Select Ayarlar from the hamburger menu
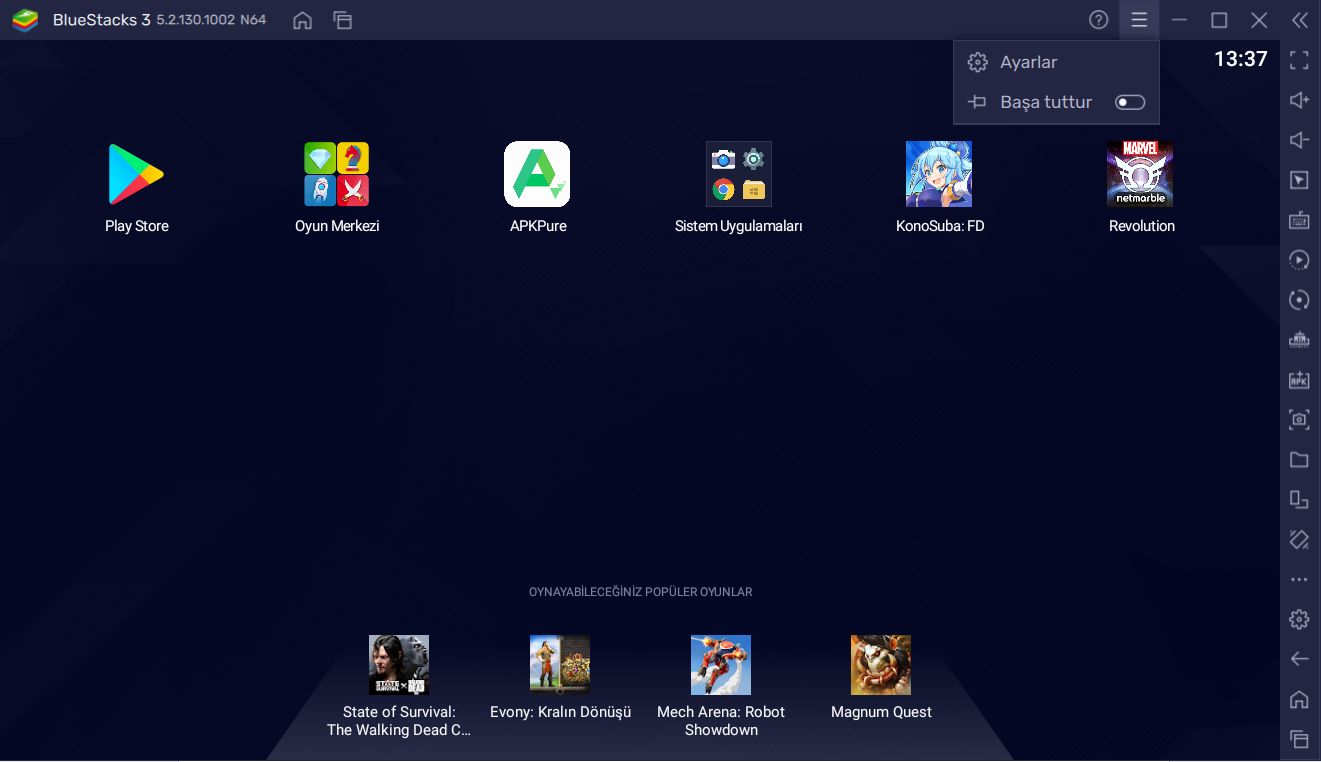1321x762 pixels. coord(1056,62)
